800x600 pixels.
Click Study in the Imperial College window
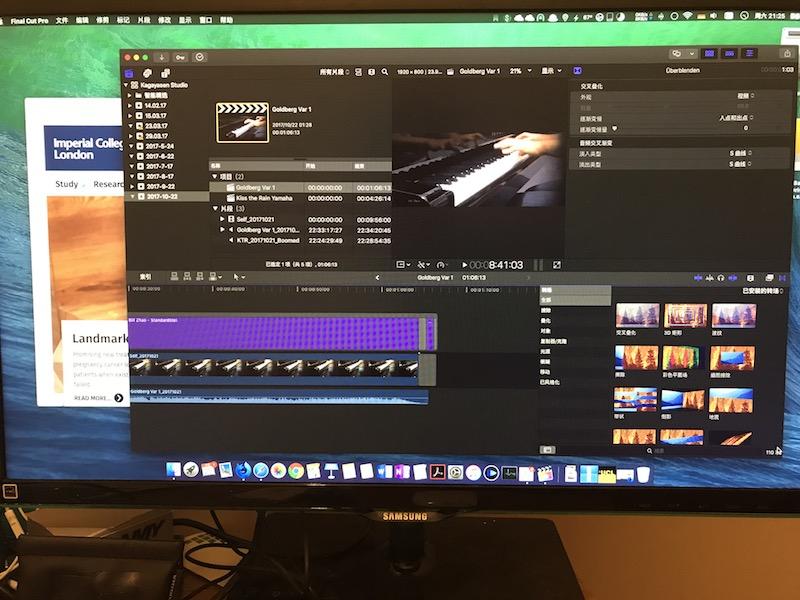(x=67, y=184)
